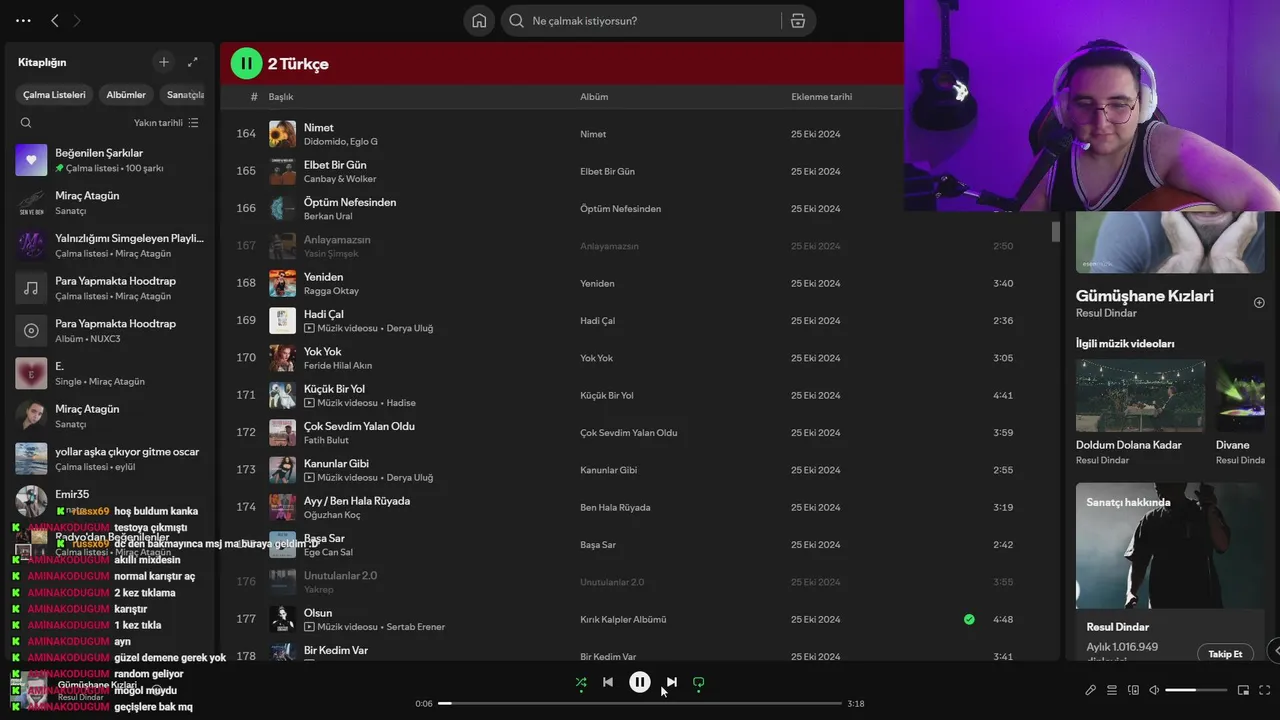Image resolution: width=1280 pixels, height=720 pixels.
Task: Pause playback in bottom player bar
Action: [x=640, y=682]
